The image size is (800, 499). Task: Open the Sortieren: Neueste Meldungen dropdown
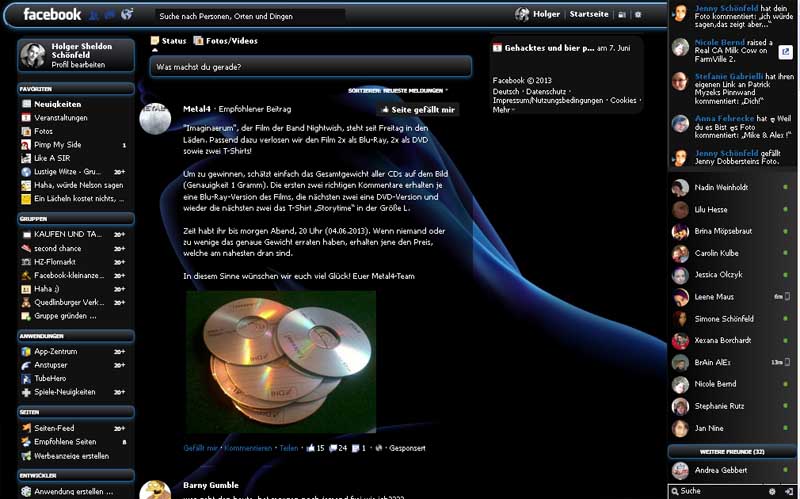point(397,90)
